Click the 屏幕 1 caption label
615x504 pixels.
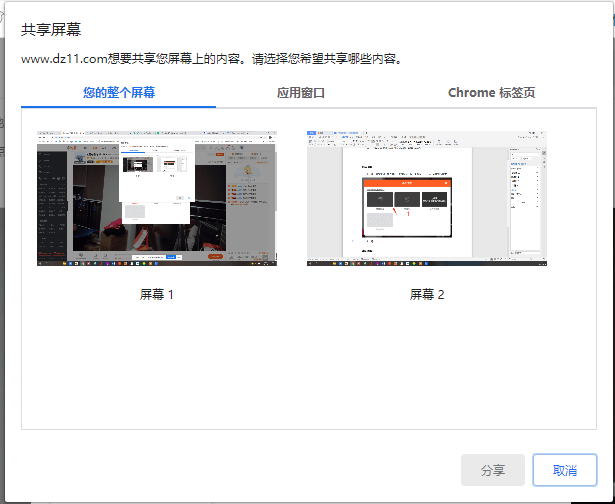[x=157, y=295]
